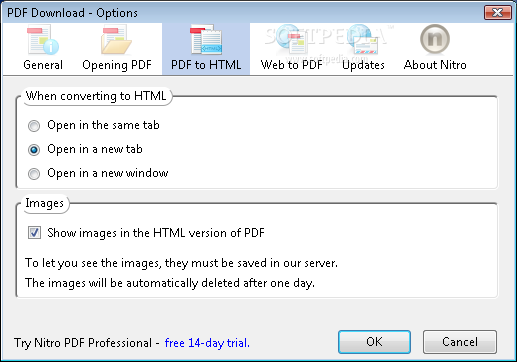The image size is (517, 362).
Task: Follow the free 14-day trial link
Action: point(207,343)
